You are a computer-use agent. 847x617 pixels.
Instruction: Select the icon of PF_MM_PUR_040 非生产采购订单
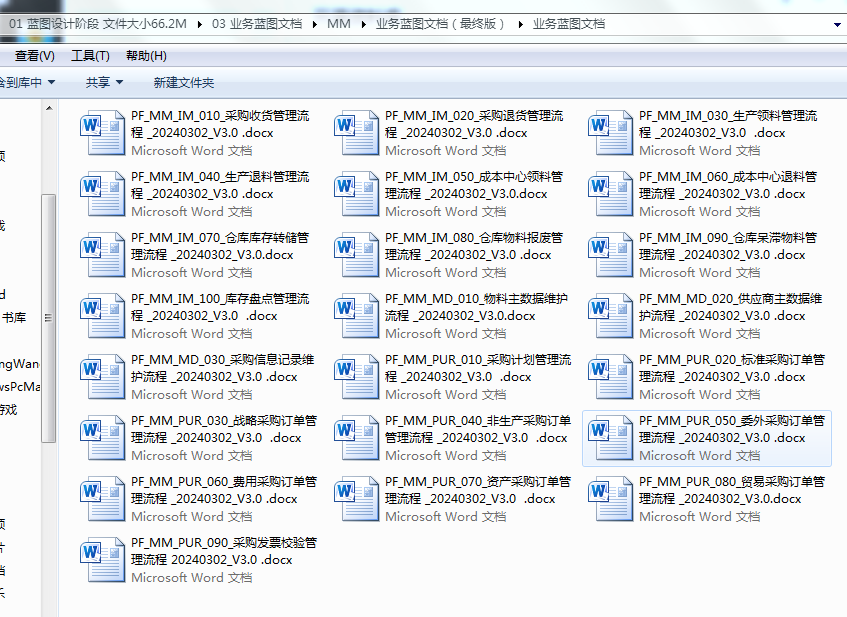click(357, 438)
